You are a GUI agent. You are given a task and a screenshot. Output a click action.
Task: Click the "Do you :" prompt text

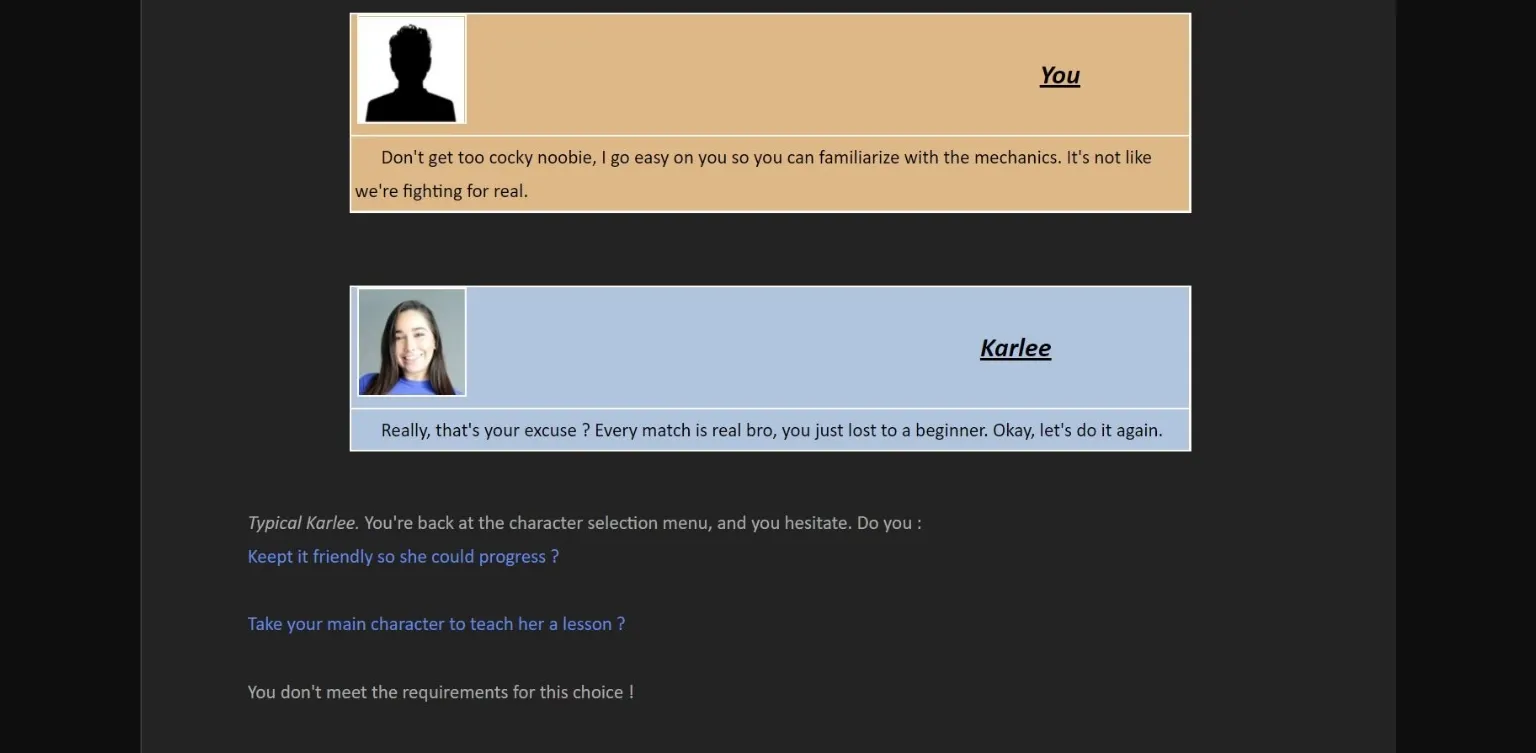889,523
